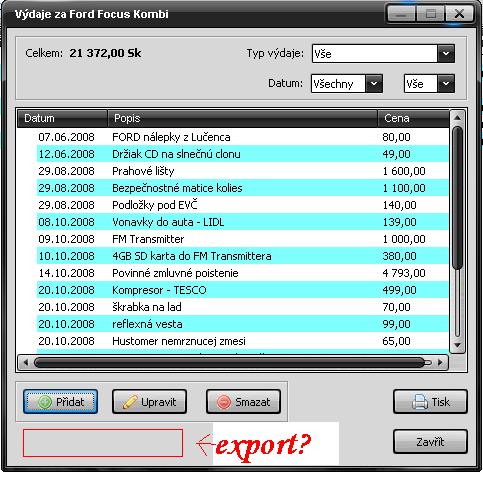The width and height of the screenshot is (483, 479).
Task: Select the reflexná vesta row
Action: tap(242, 324)
